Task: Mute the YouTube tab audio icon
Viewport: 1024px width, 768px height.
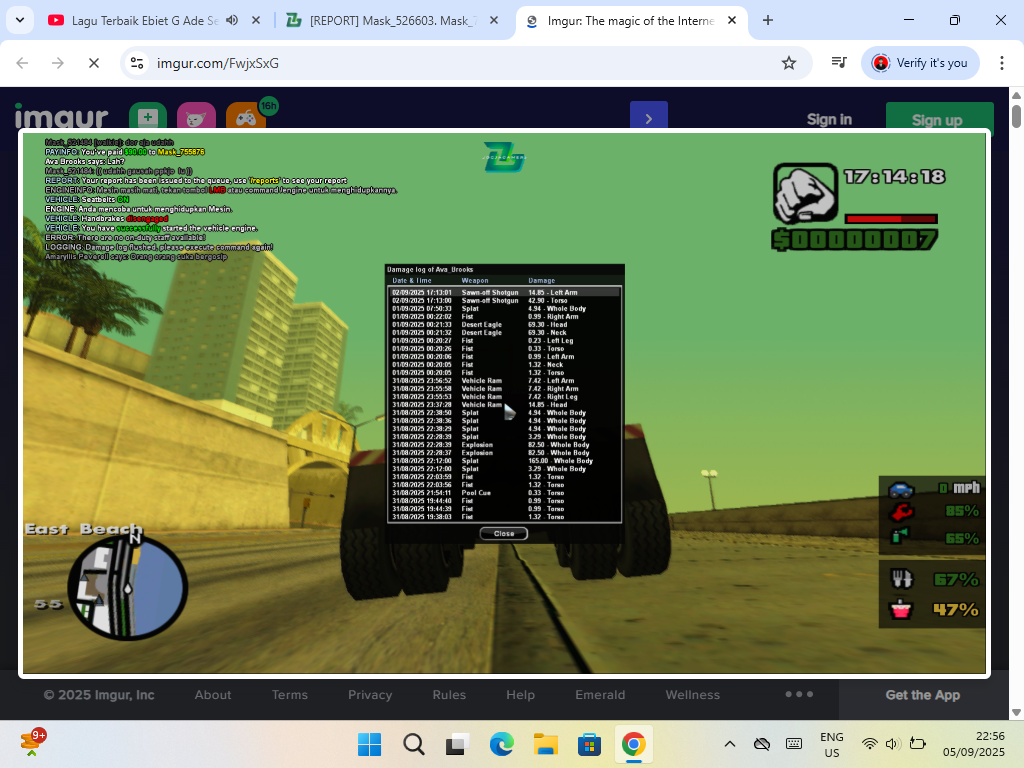Action: click(232, 20)
